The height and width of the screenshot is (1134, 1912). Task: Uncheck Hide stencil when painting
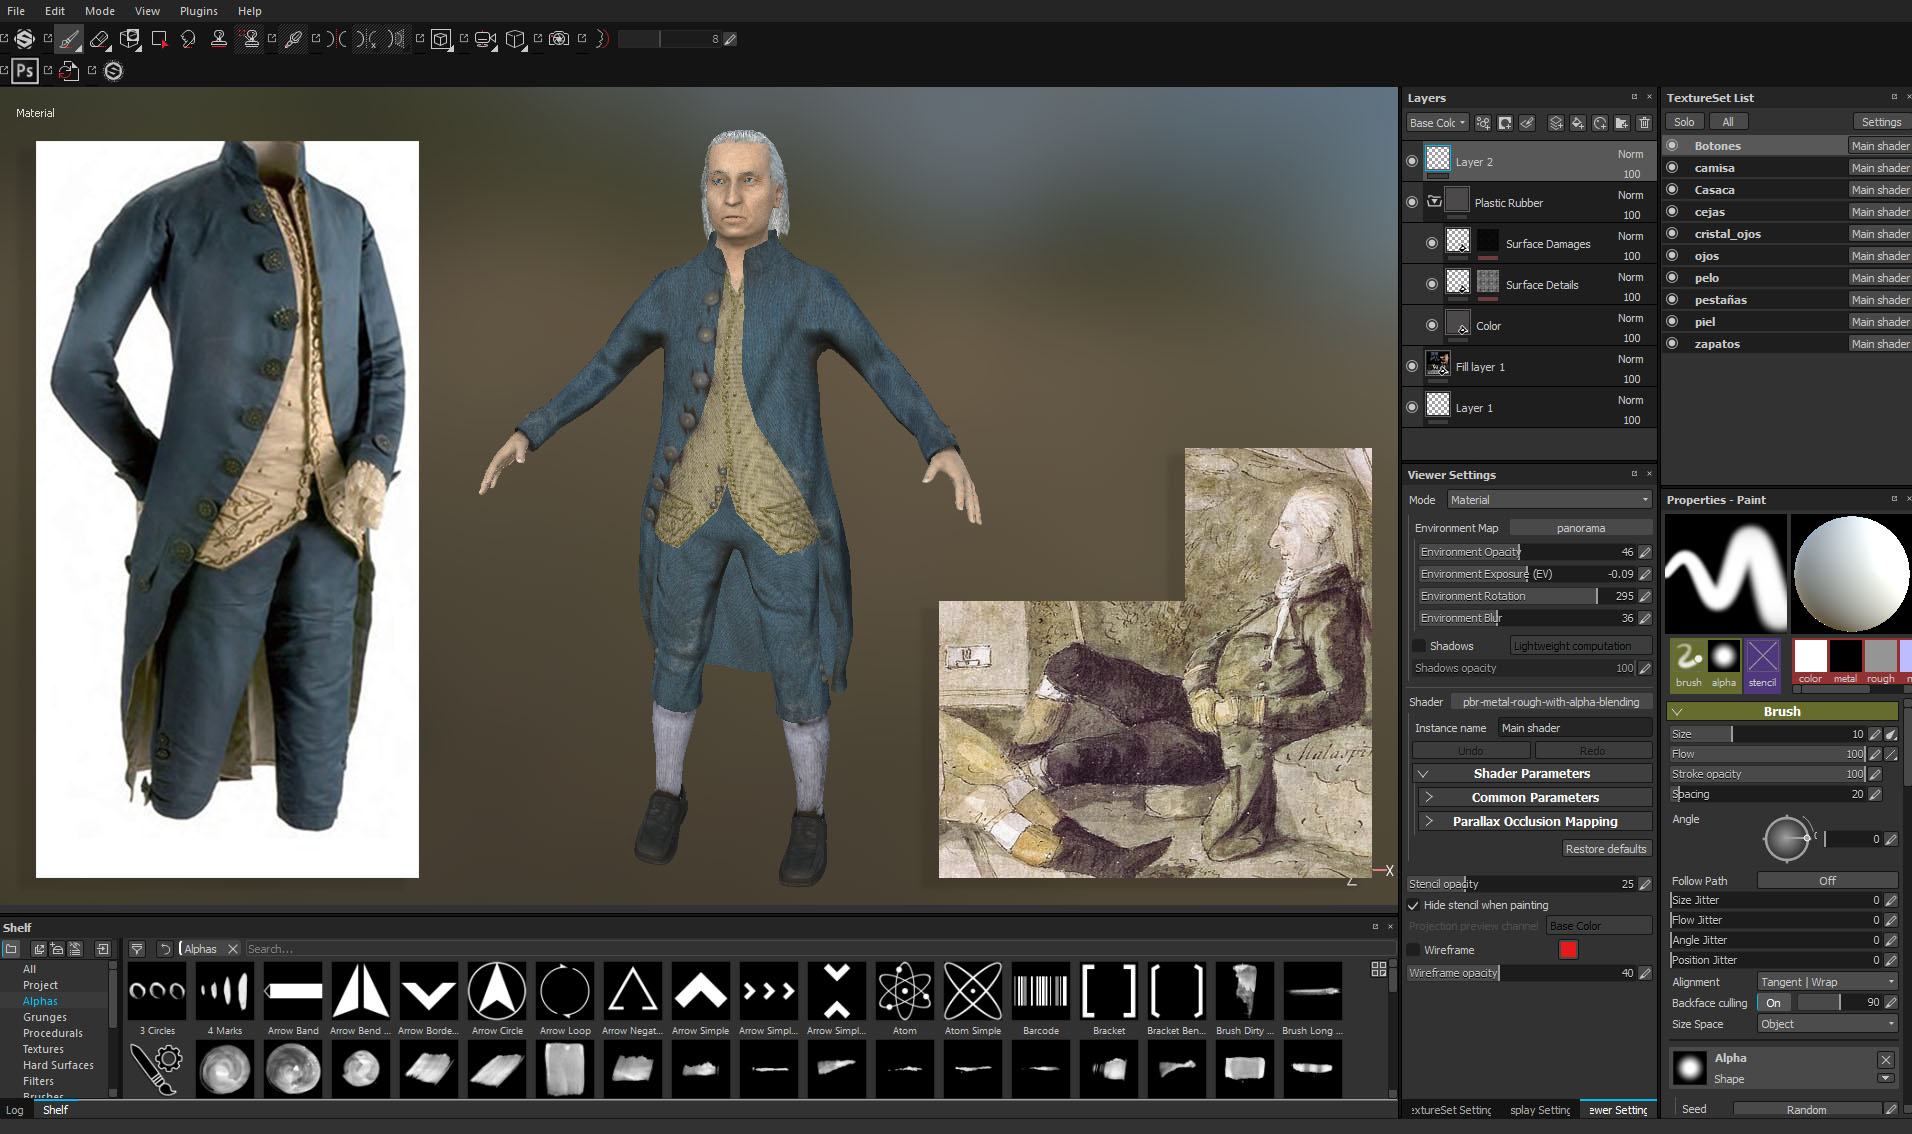point(1414,905)
